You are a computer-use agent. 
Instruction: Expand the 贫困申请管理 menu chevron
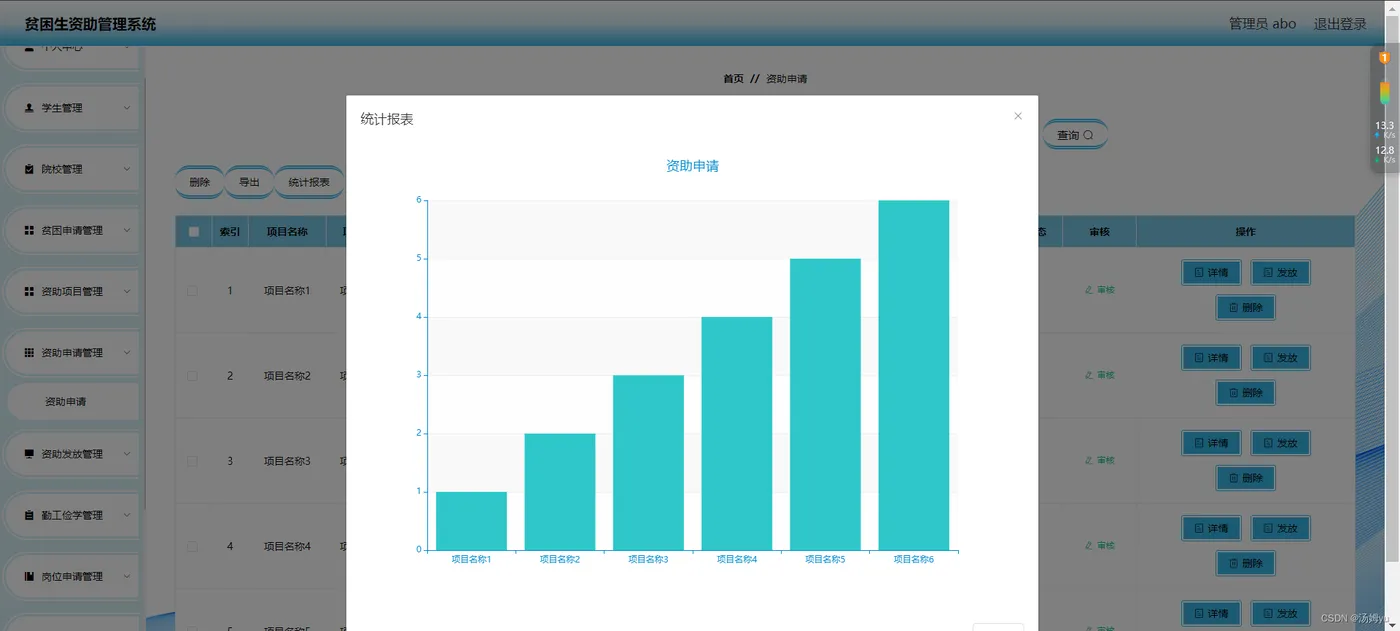[x=126, y=230]
